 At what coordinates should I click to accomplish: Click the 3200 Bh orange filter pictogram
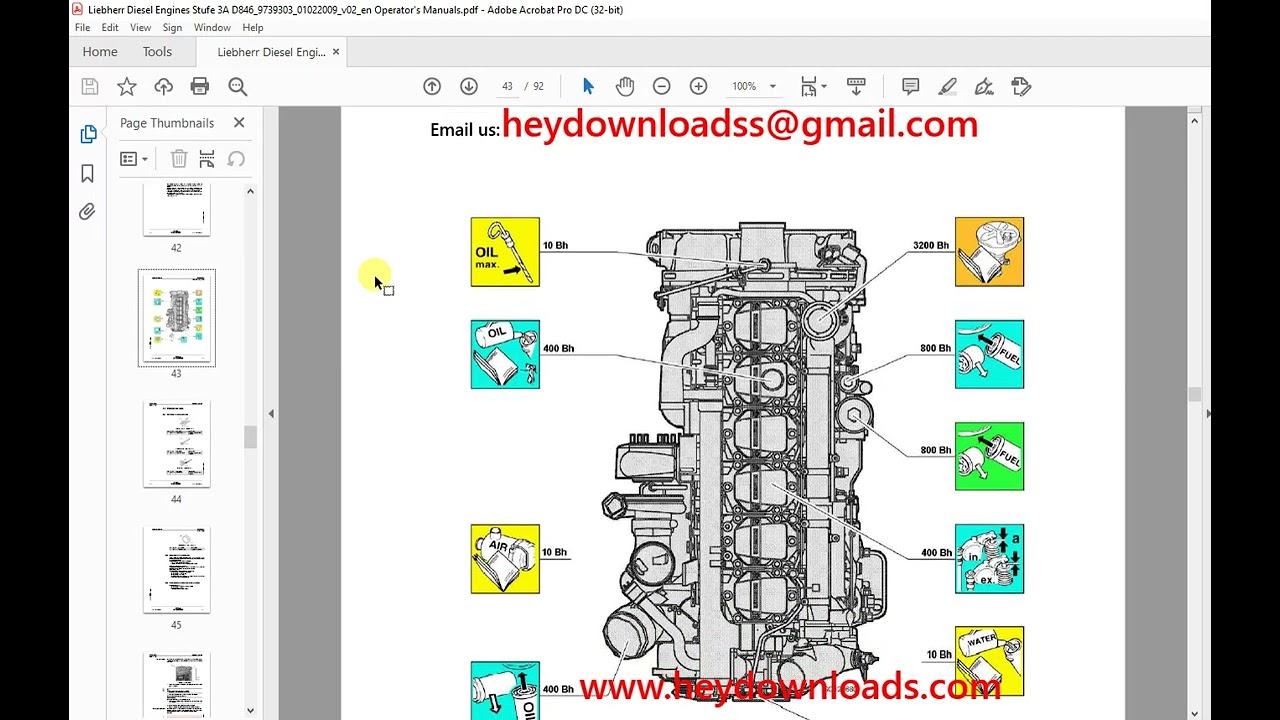[x=989, y=252]
